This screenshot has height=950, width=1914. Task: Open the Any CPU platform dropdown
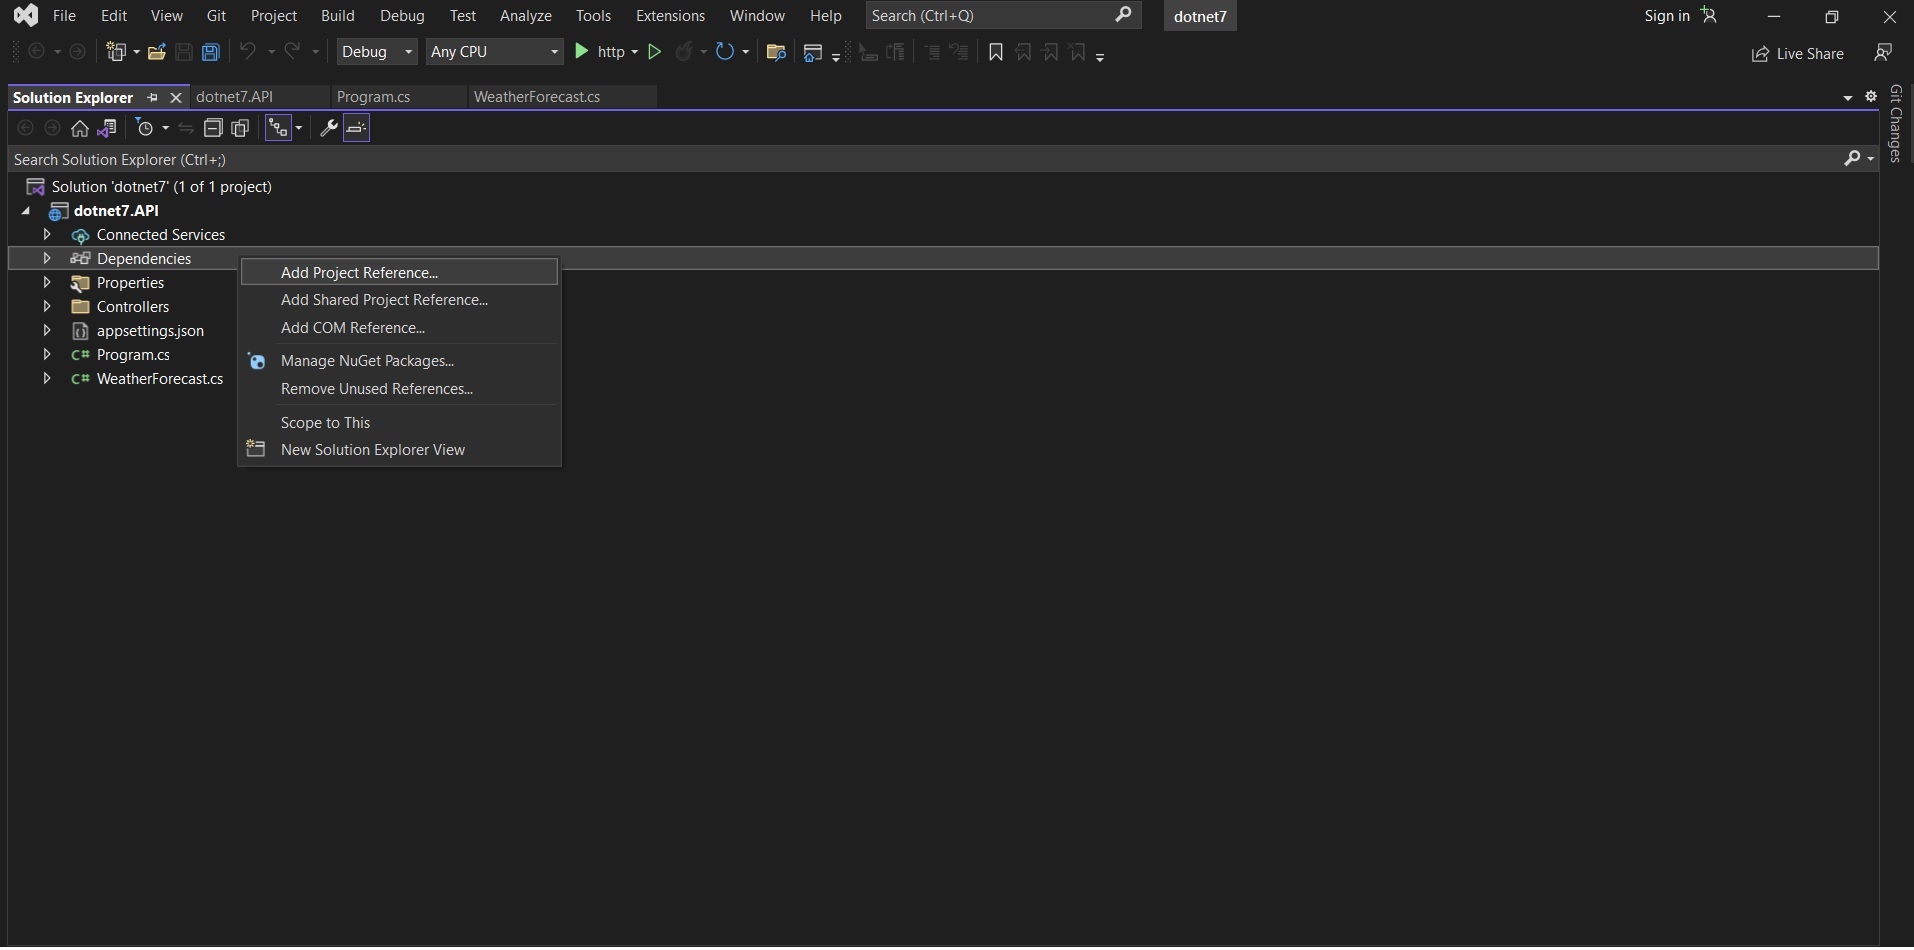pyautogui.click(x=494, y=52)
